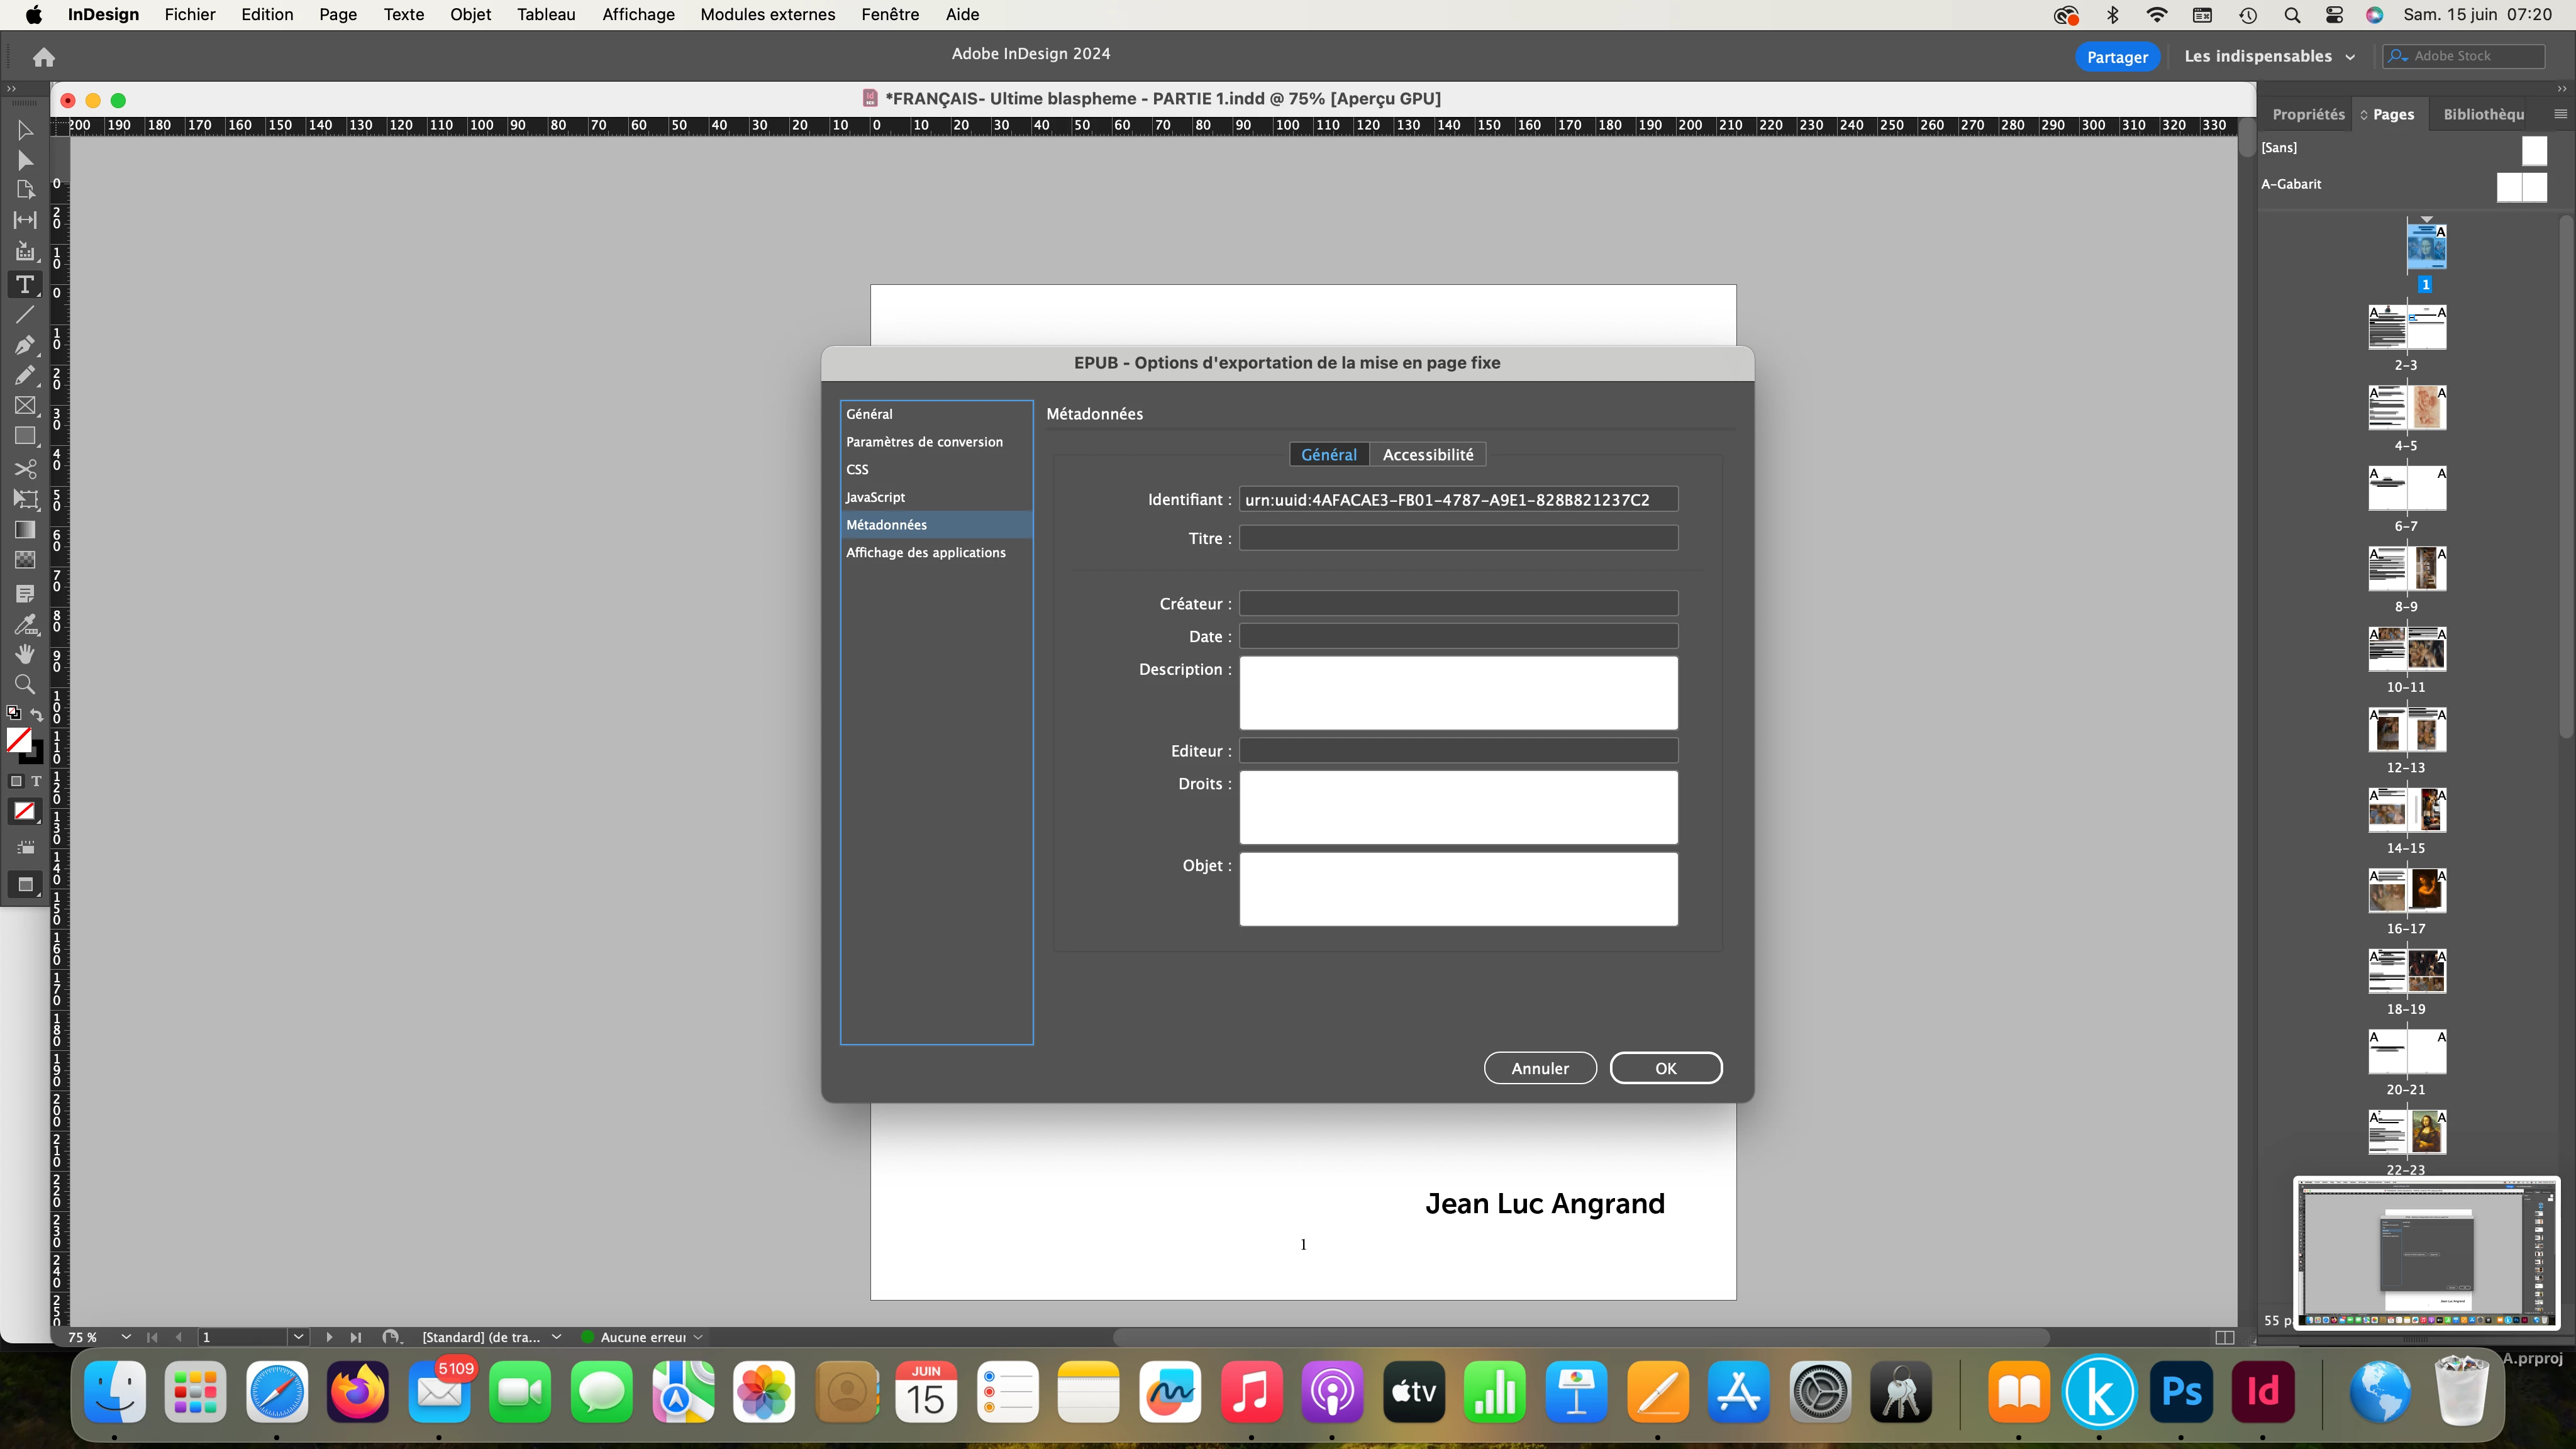The height and width of the screenshot is (1449, 2576).
Task: Open the Aucune erreur preflight dropdown
Action: pos(698,1337)
